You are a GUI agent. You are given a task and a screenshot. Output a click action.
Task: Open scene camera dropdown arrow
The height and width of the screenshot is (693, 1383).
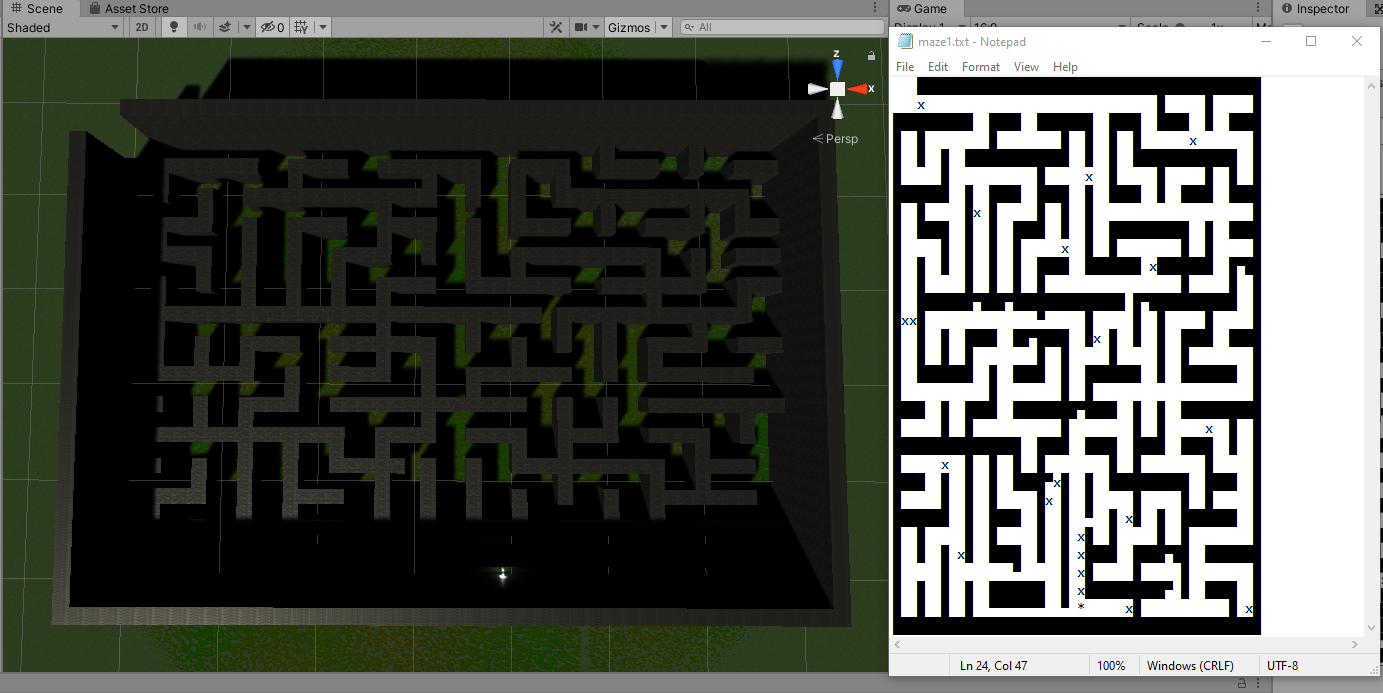[597, 28]
